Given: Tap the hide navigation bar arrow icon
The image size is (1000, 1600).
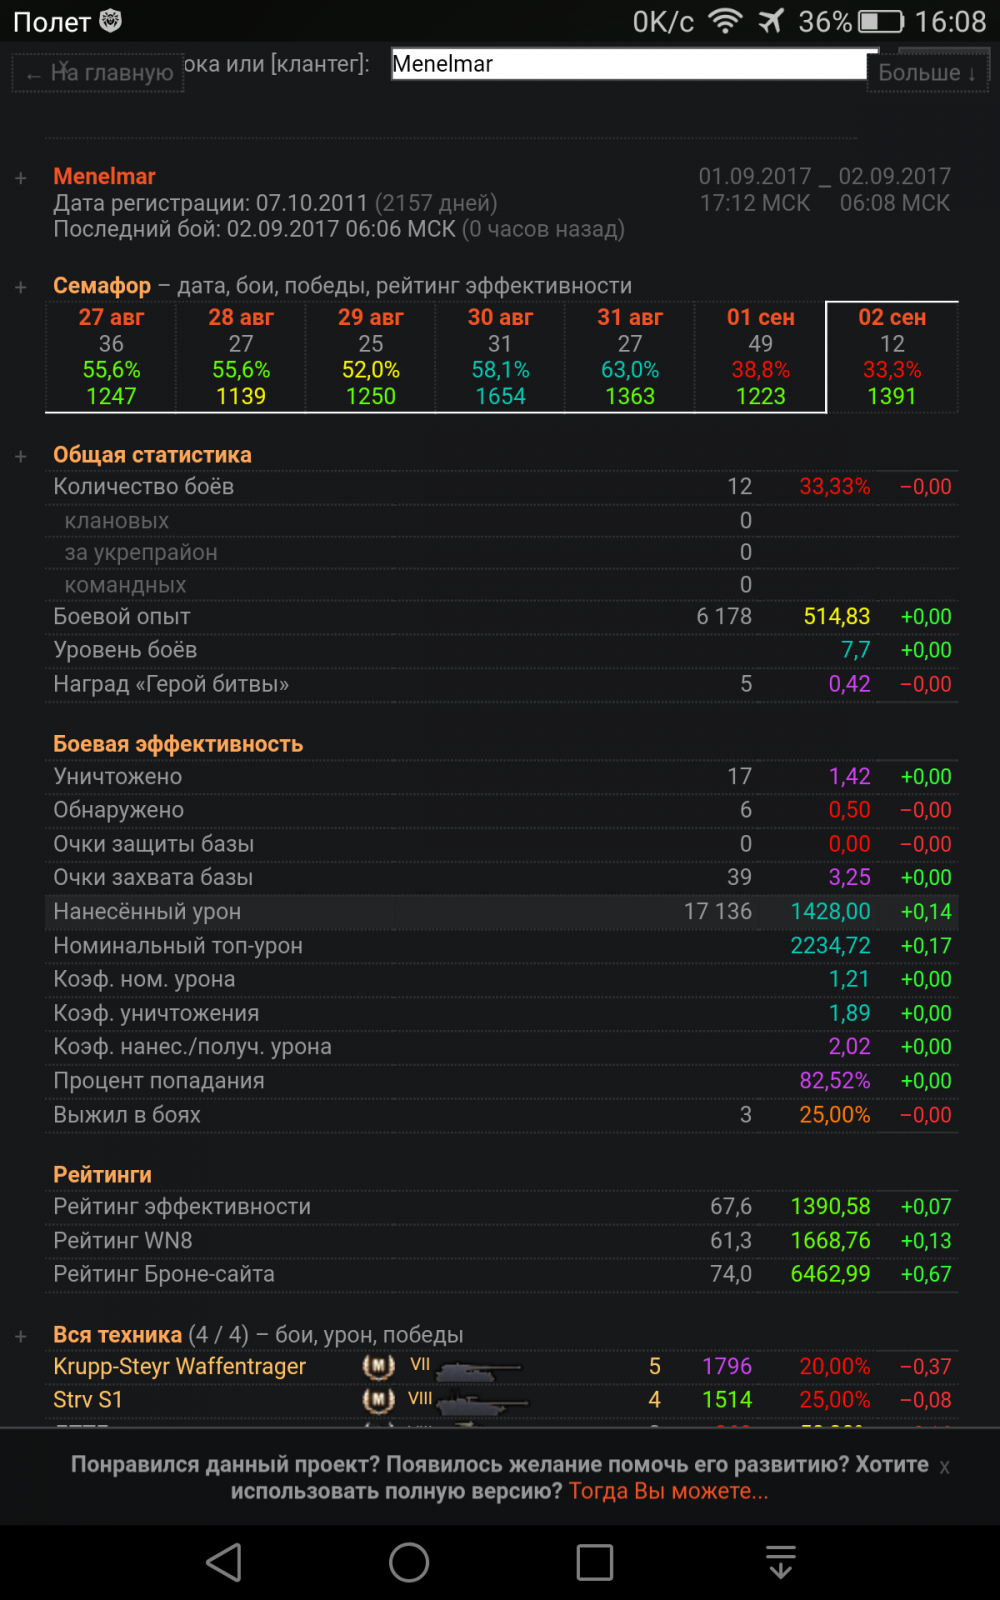Looking at the screenshot, I should 780,1562.
